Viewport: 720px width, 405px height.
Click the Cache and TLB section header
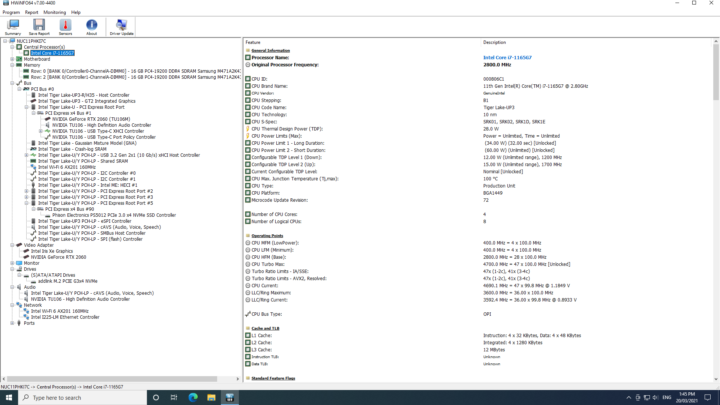click(x=265, y=328)
